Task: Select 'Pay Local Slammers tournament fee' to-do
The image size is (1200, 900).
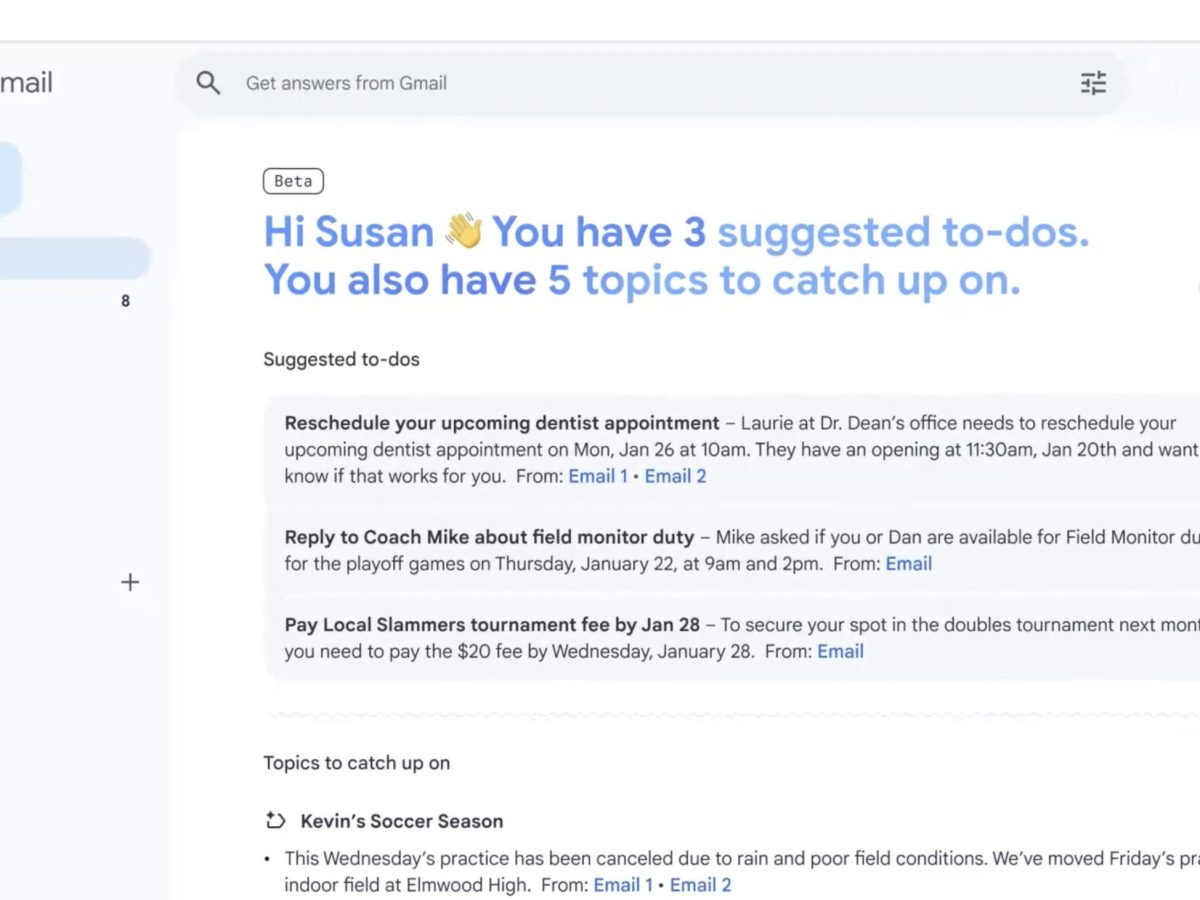Action: (x=492, y=625)
